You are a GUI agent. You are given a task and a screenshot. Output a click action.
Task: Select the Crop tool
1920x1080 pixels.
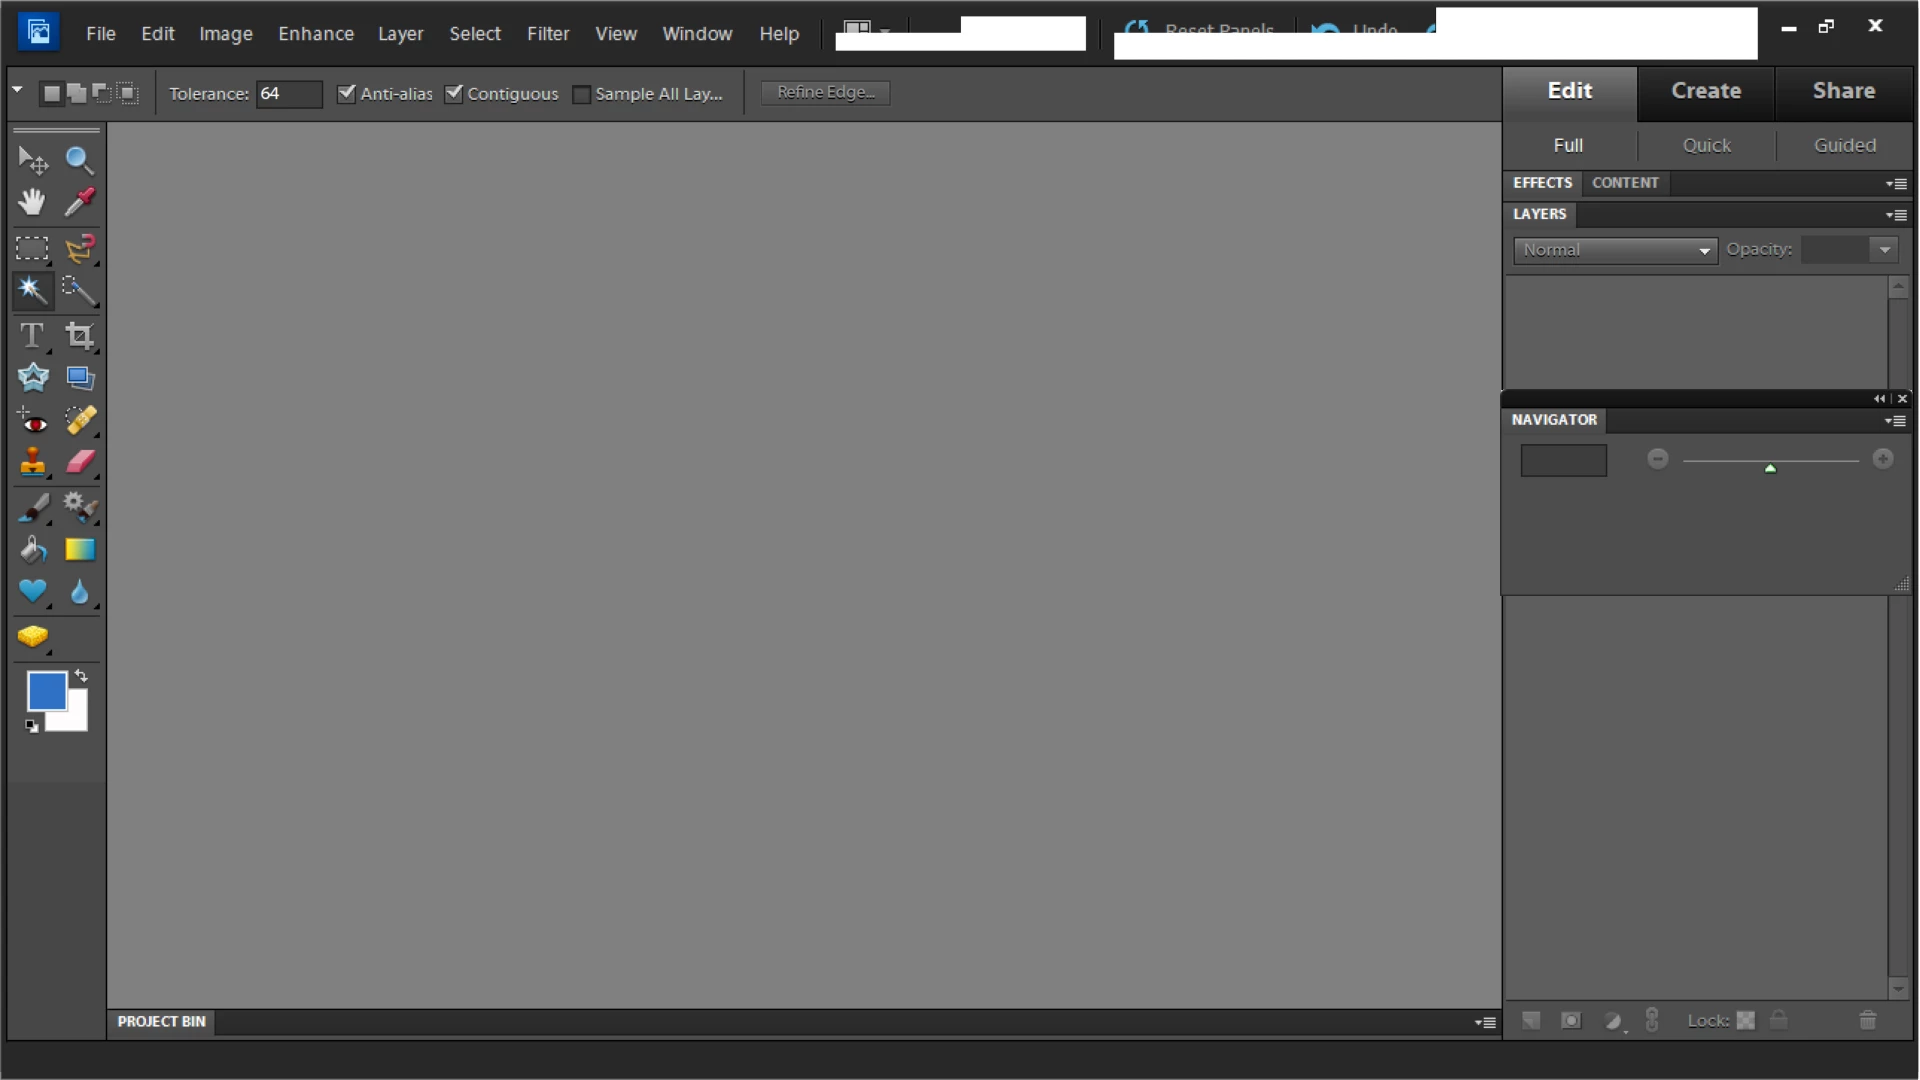[x=79, y=335]
